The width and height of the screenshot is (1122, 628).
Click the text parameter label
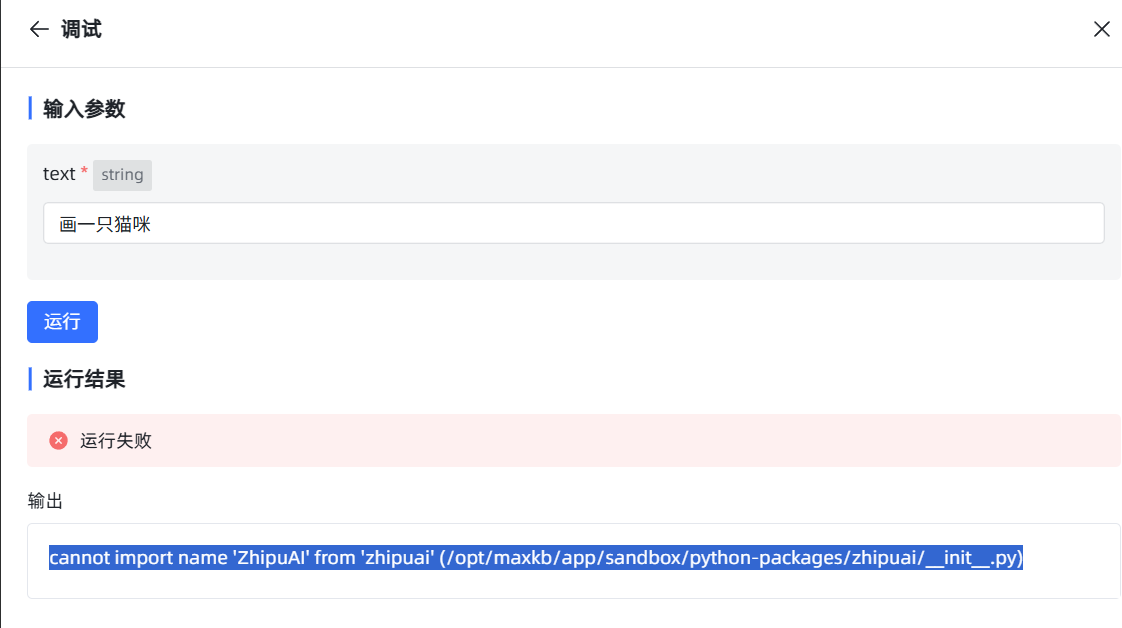pos(60,173)
